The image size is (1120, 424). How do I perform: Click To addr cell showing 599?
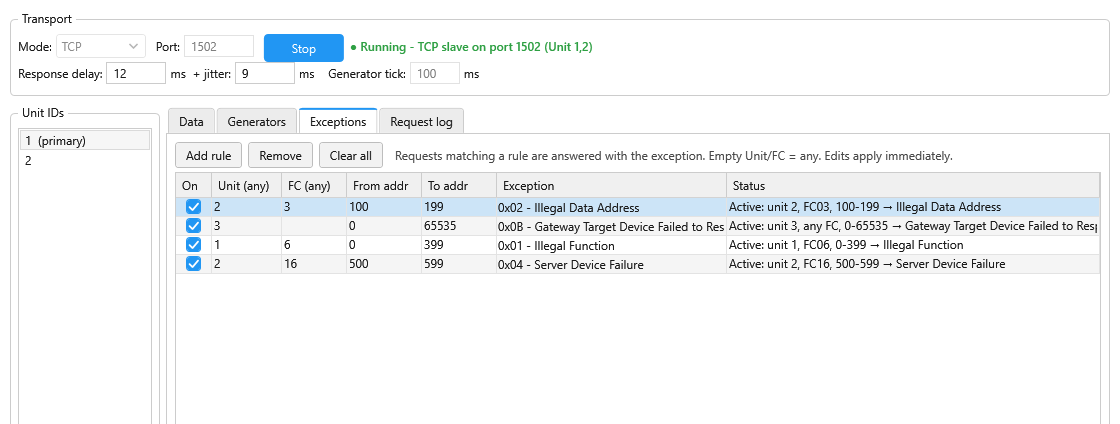(459, 264)
